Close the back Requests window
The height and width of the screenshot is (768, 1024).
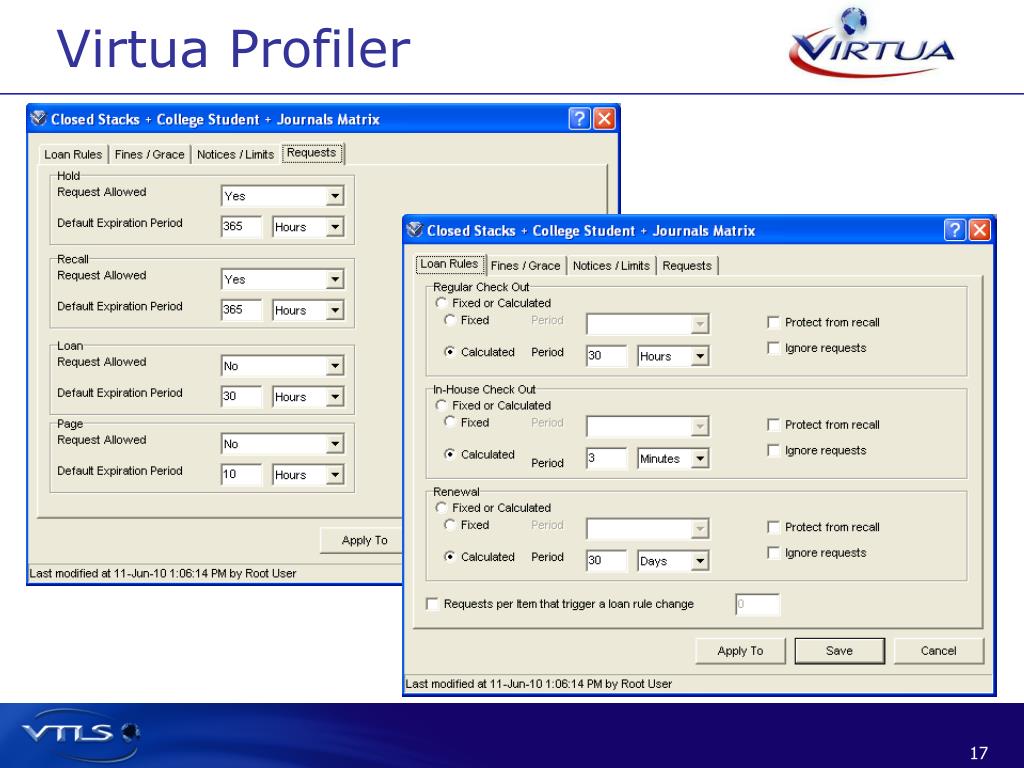pyautogui.click(x=604, y=119)
